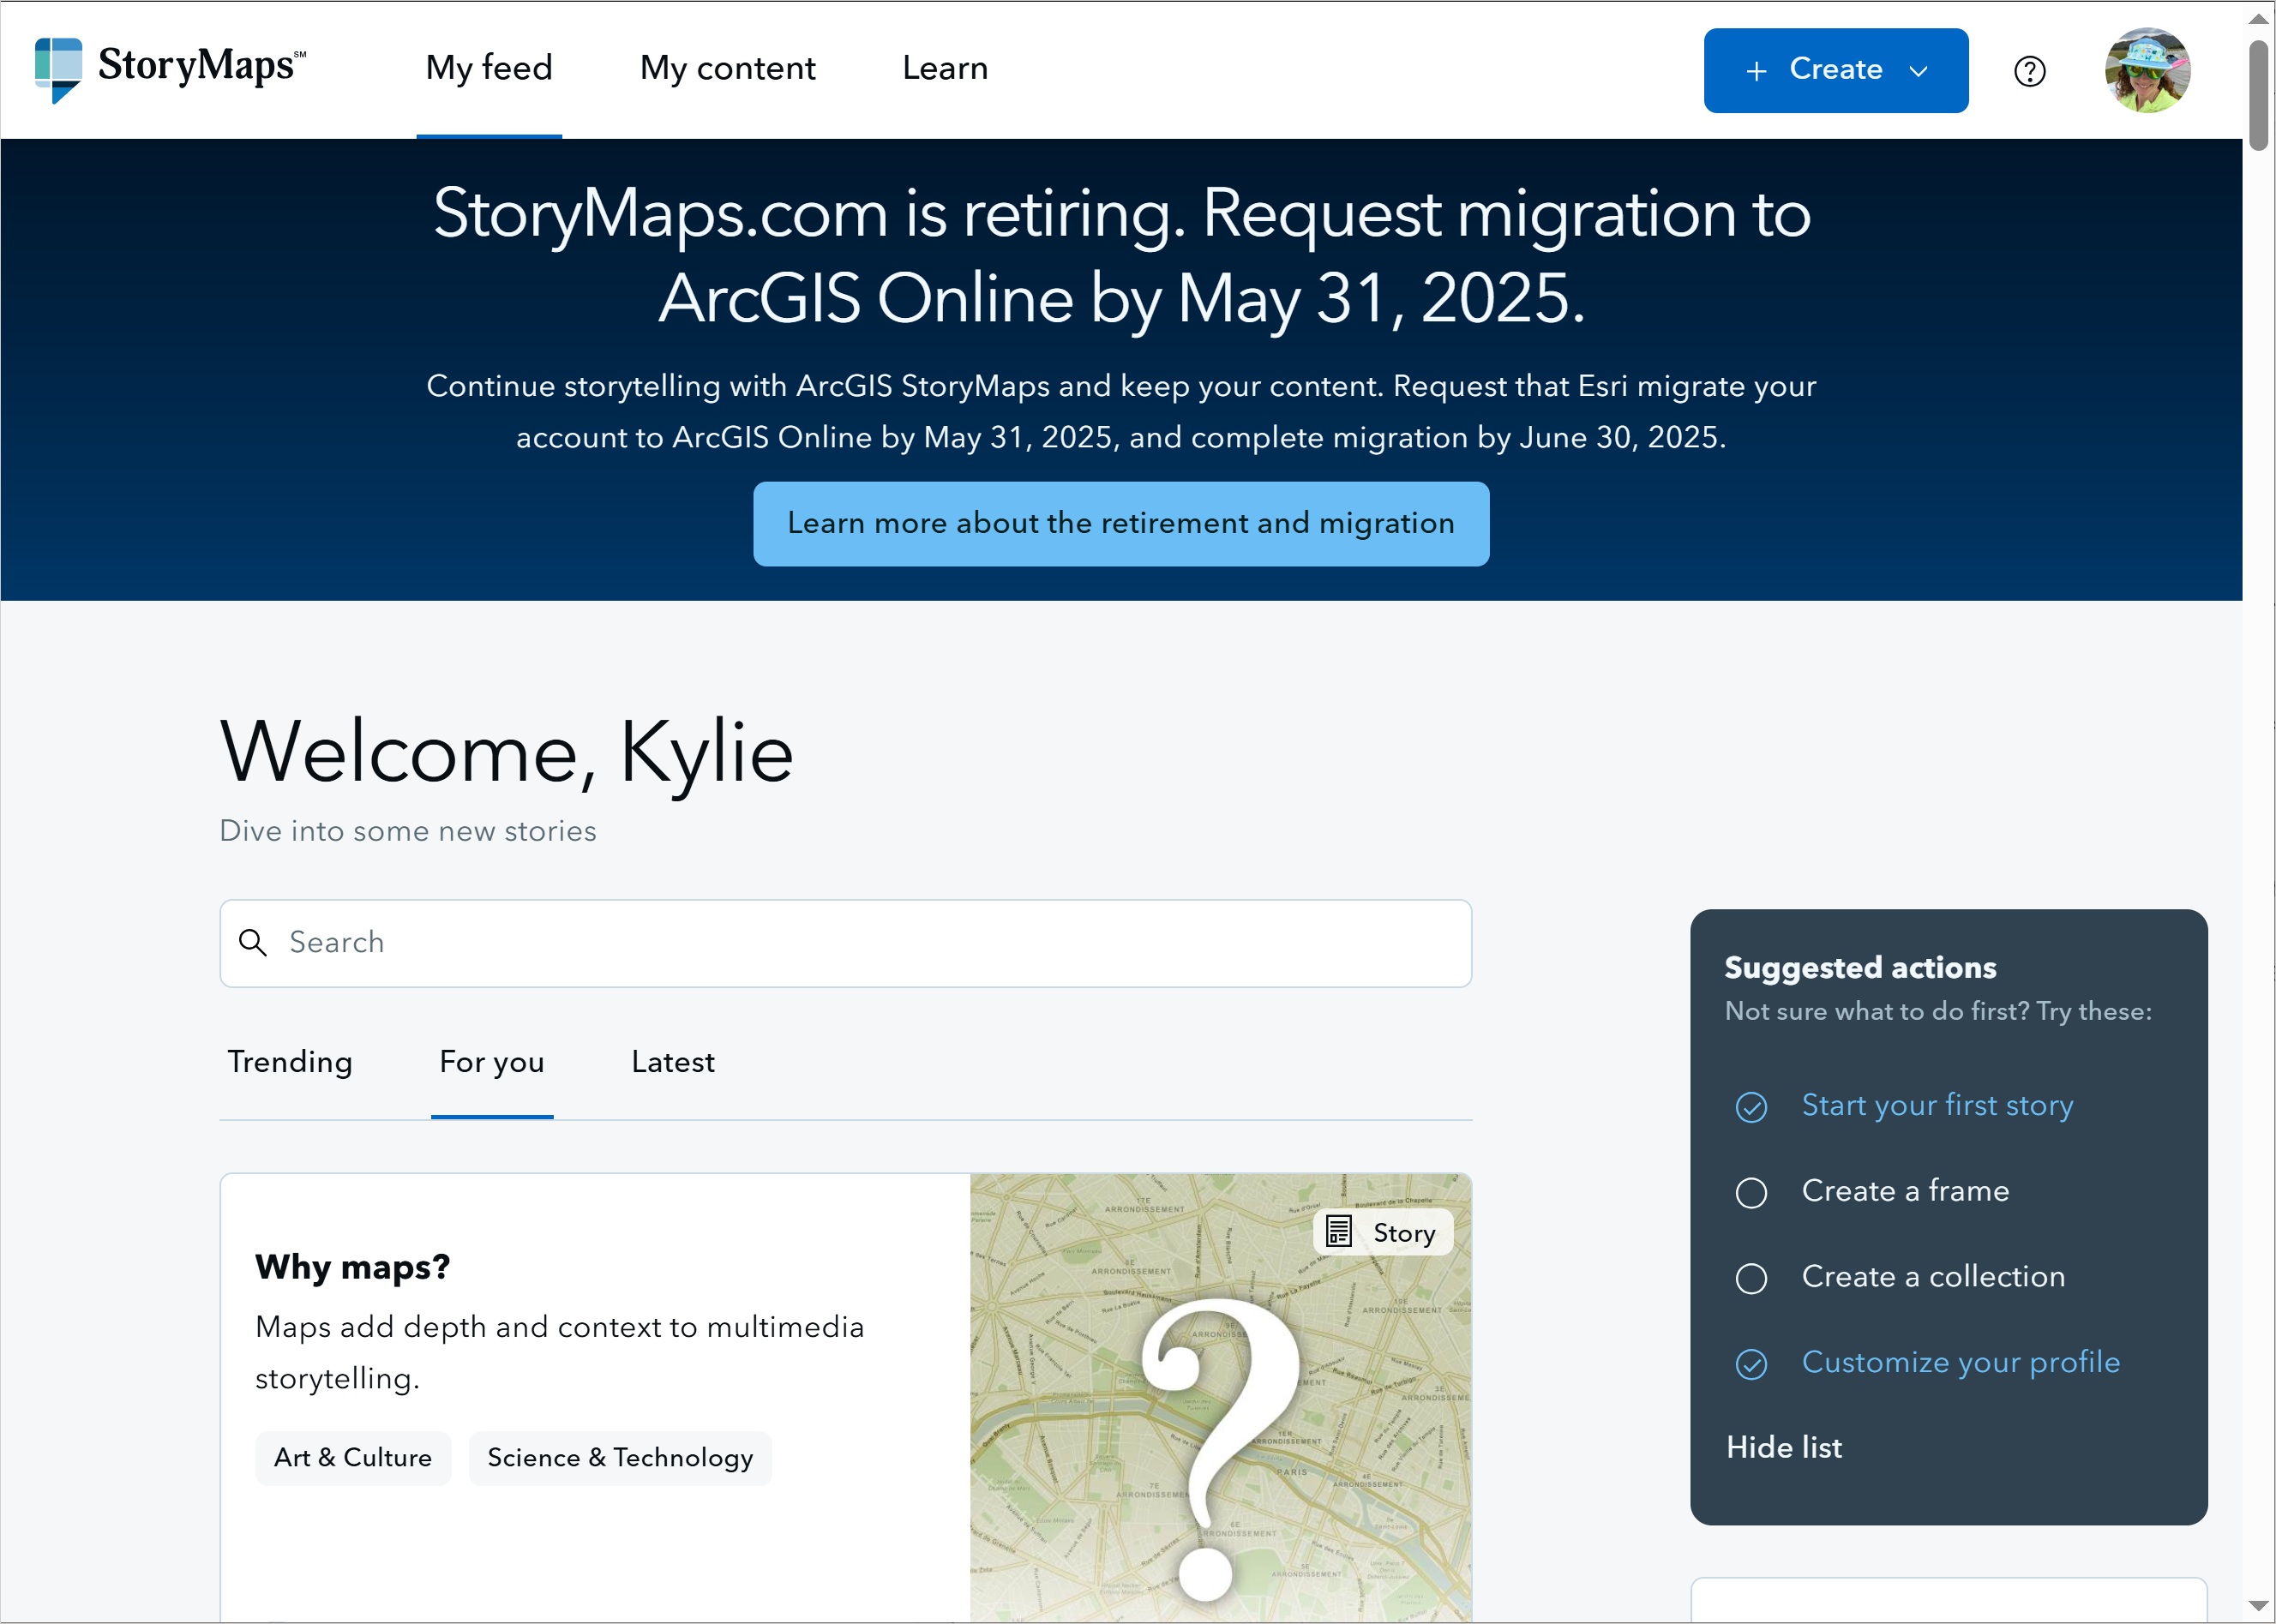Image resolution: width=2276 pixels, height=1624 pixels.
Task: Click the 'Dive into some new stories' text
Action: click(x=408, y=831)
